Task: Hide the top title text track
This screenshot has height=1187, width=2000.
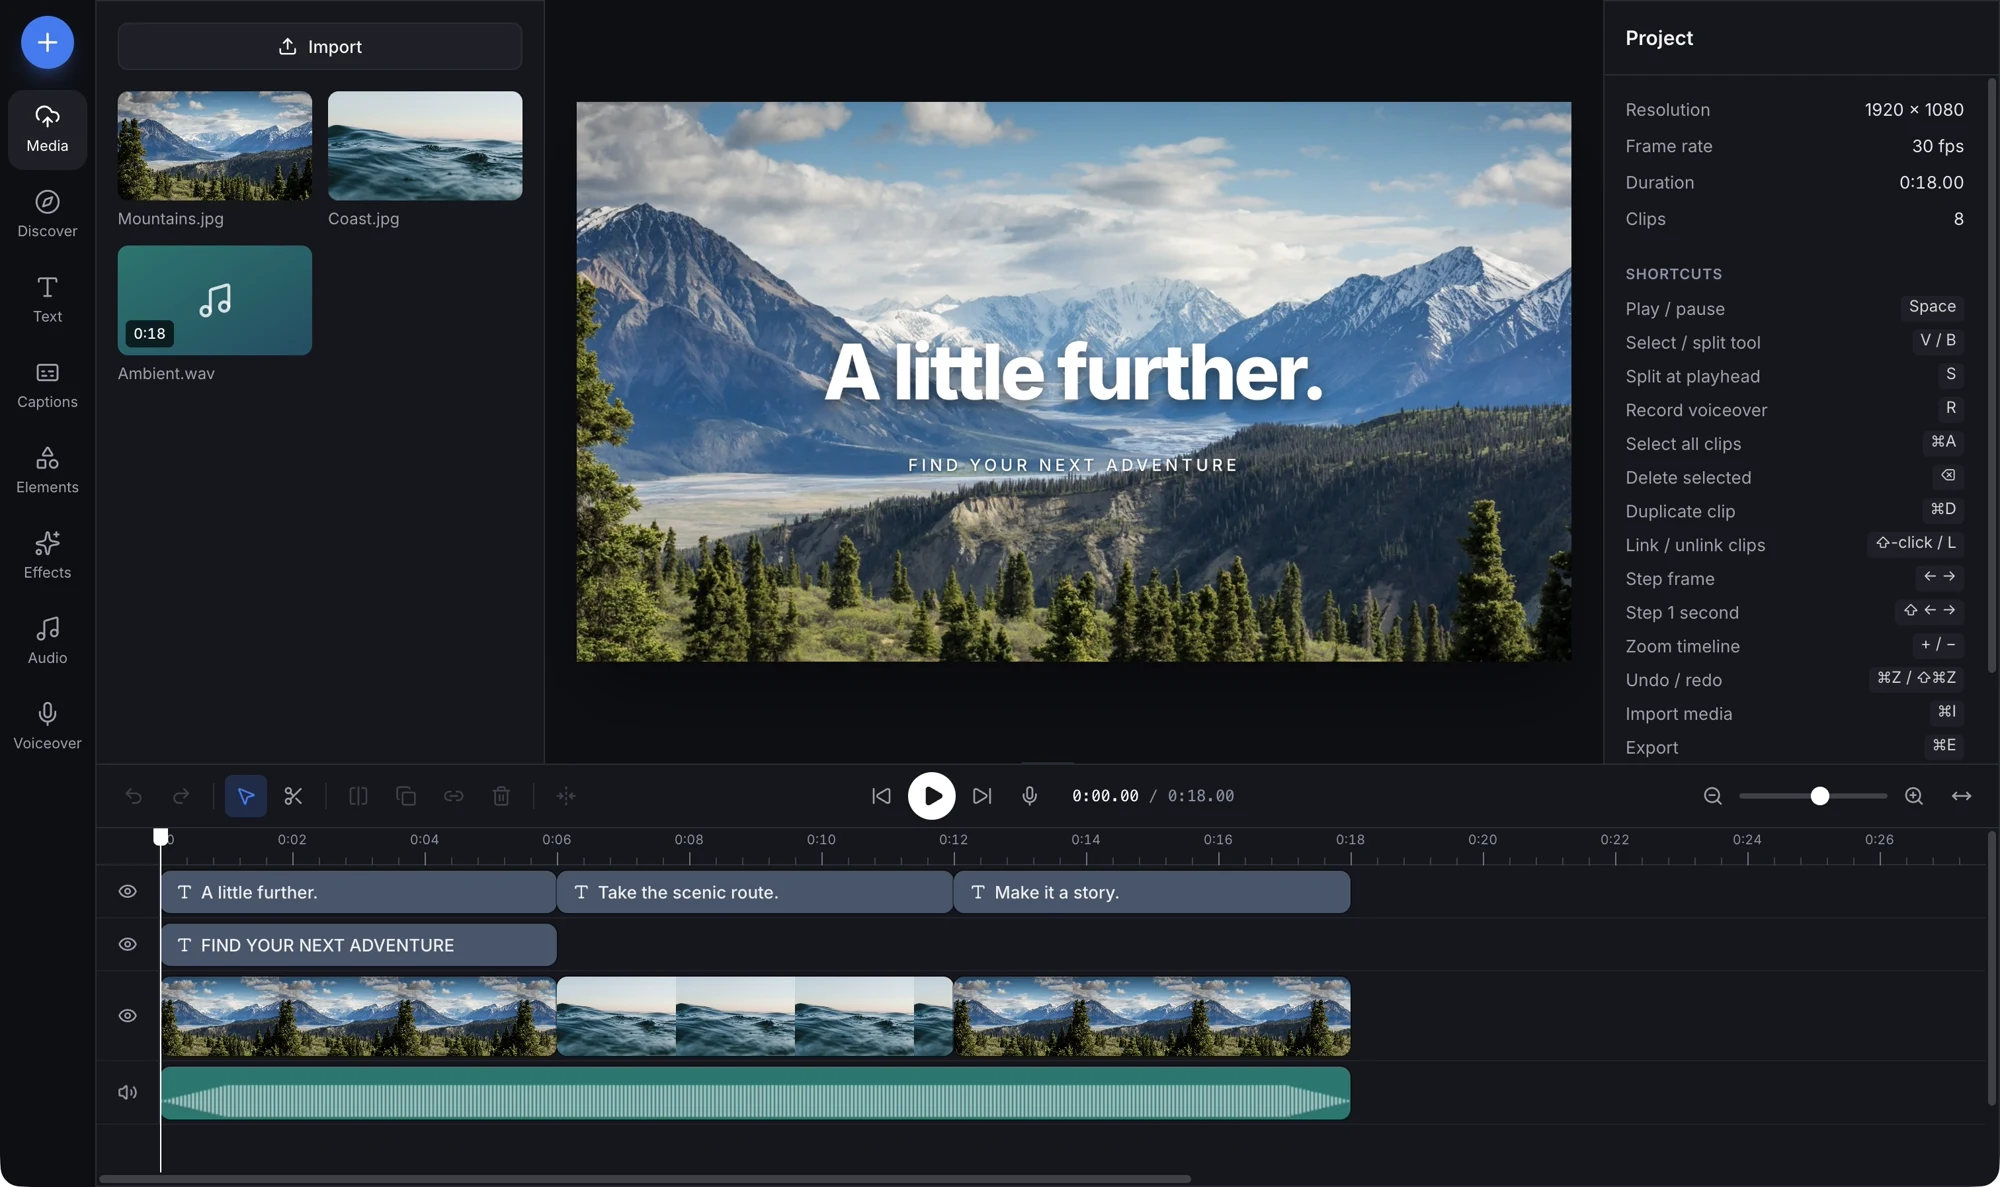Action: (128, 892)
